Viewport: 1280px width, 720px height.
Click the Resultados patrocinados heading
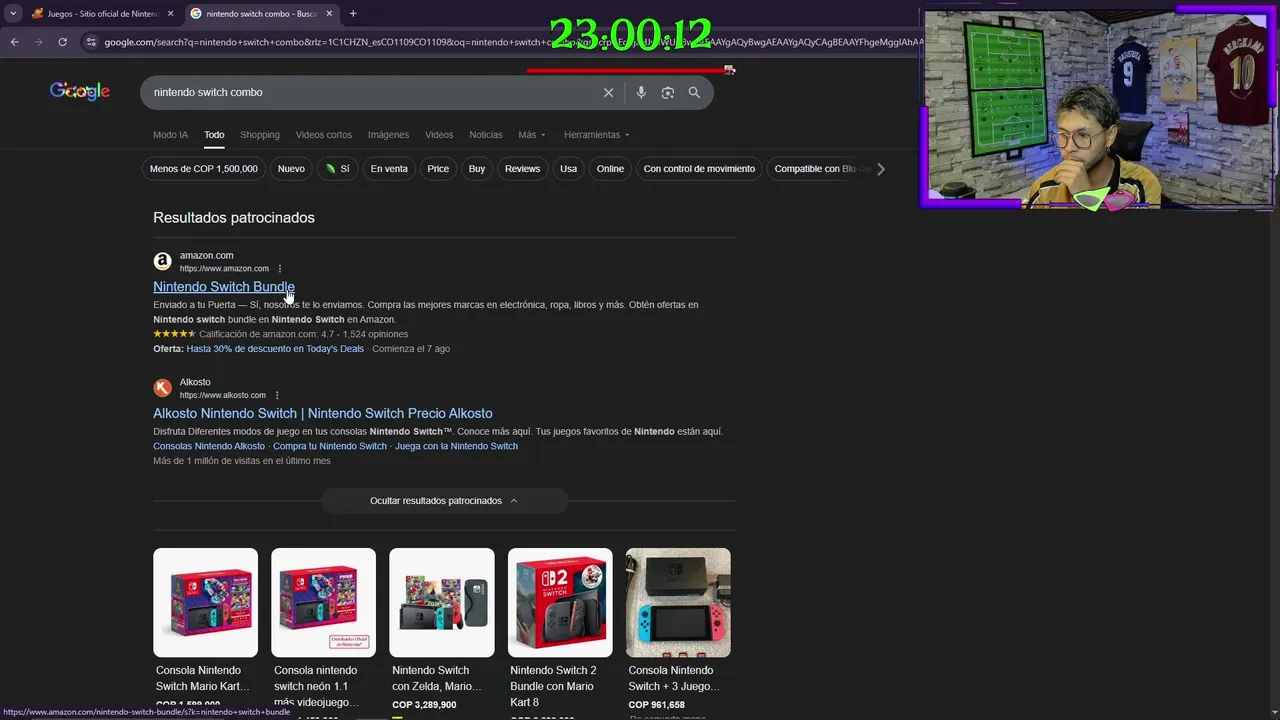(x=234, y=218)
